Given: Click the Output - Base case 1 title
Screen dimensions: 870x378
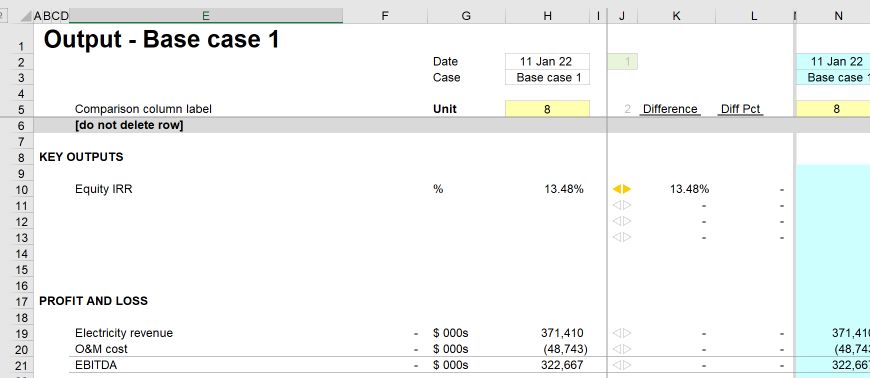Looking at the screenshot, I should pos(161,40).
